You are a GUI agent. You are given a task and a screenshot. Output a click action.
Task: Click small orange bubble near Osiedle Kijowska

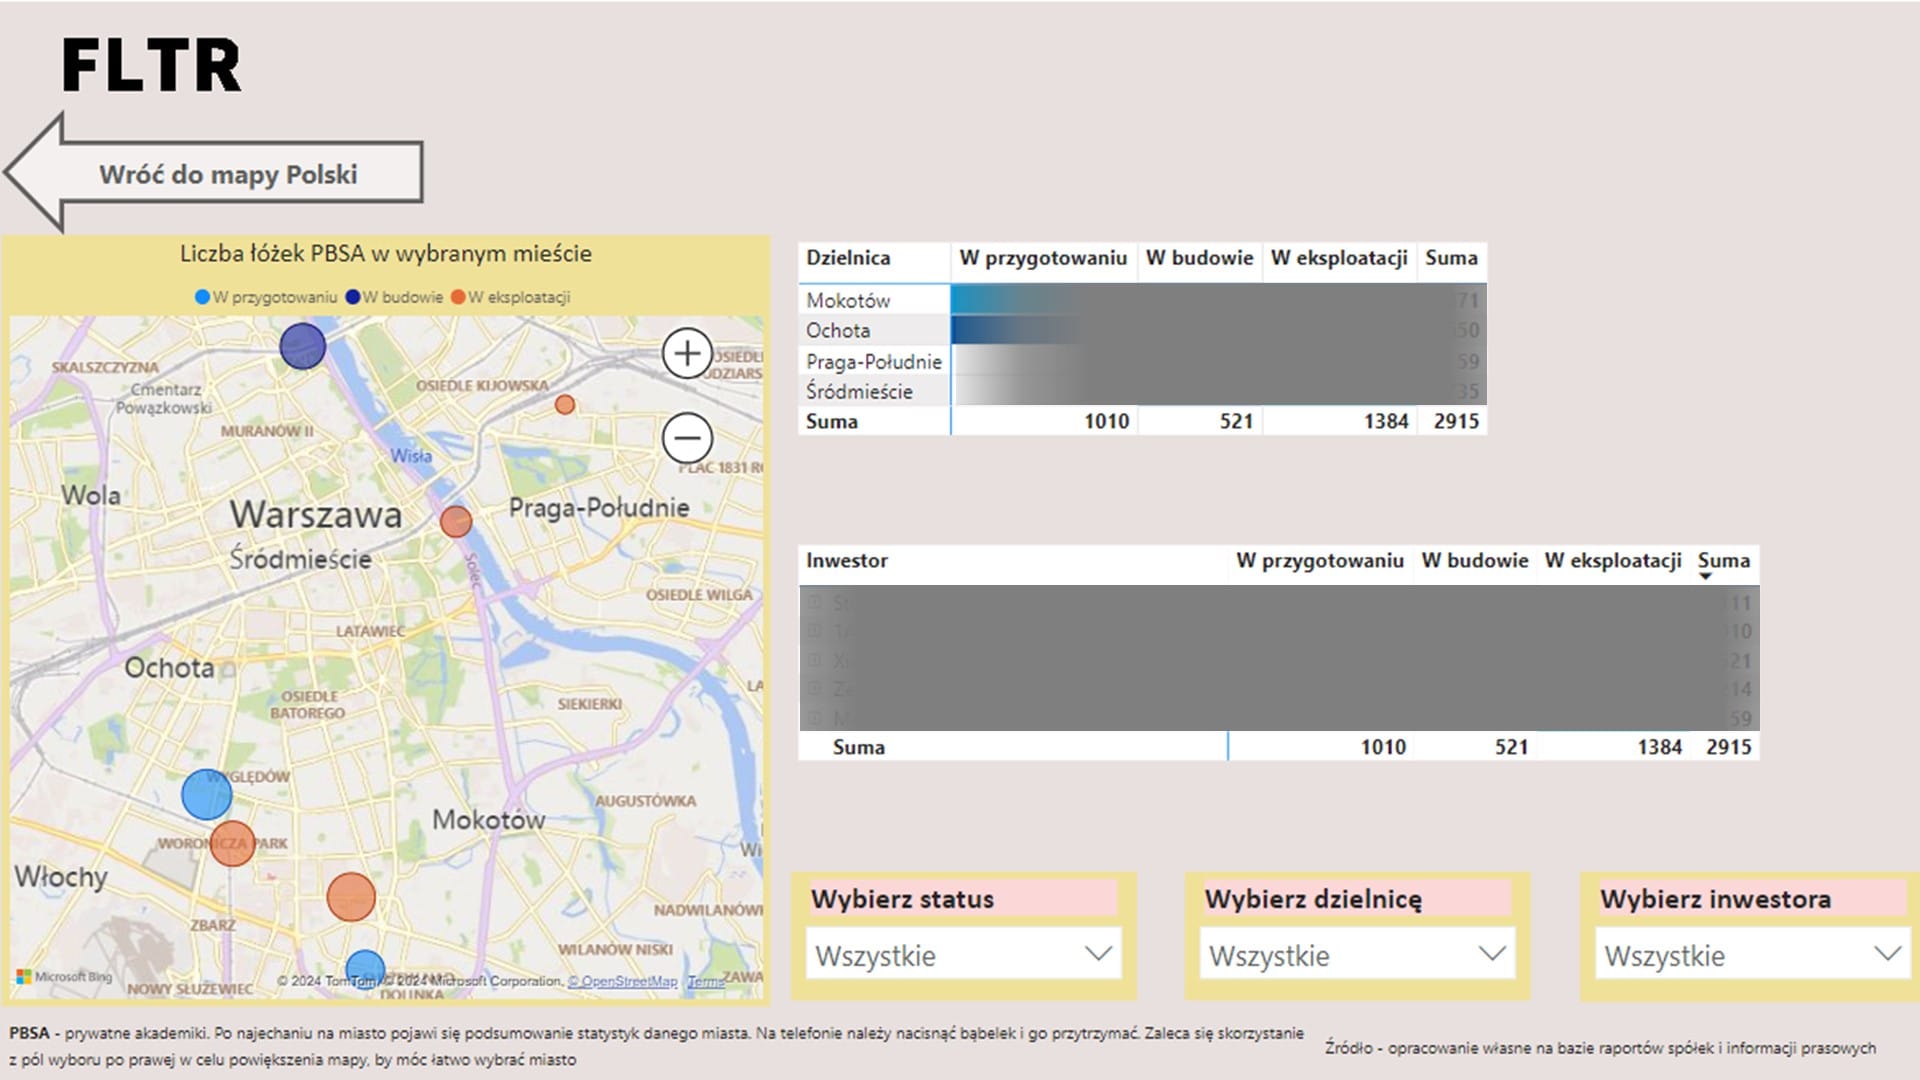click(x=565, y=404)
